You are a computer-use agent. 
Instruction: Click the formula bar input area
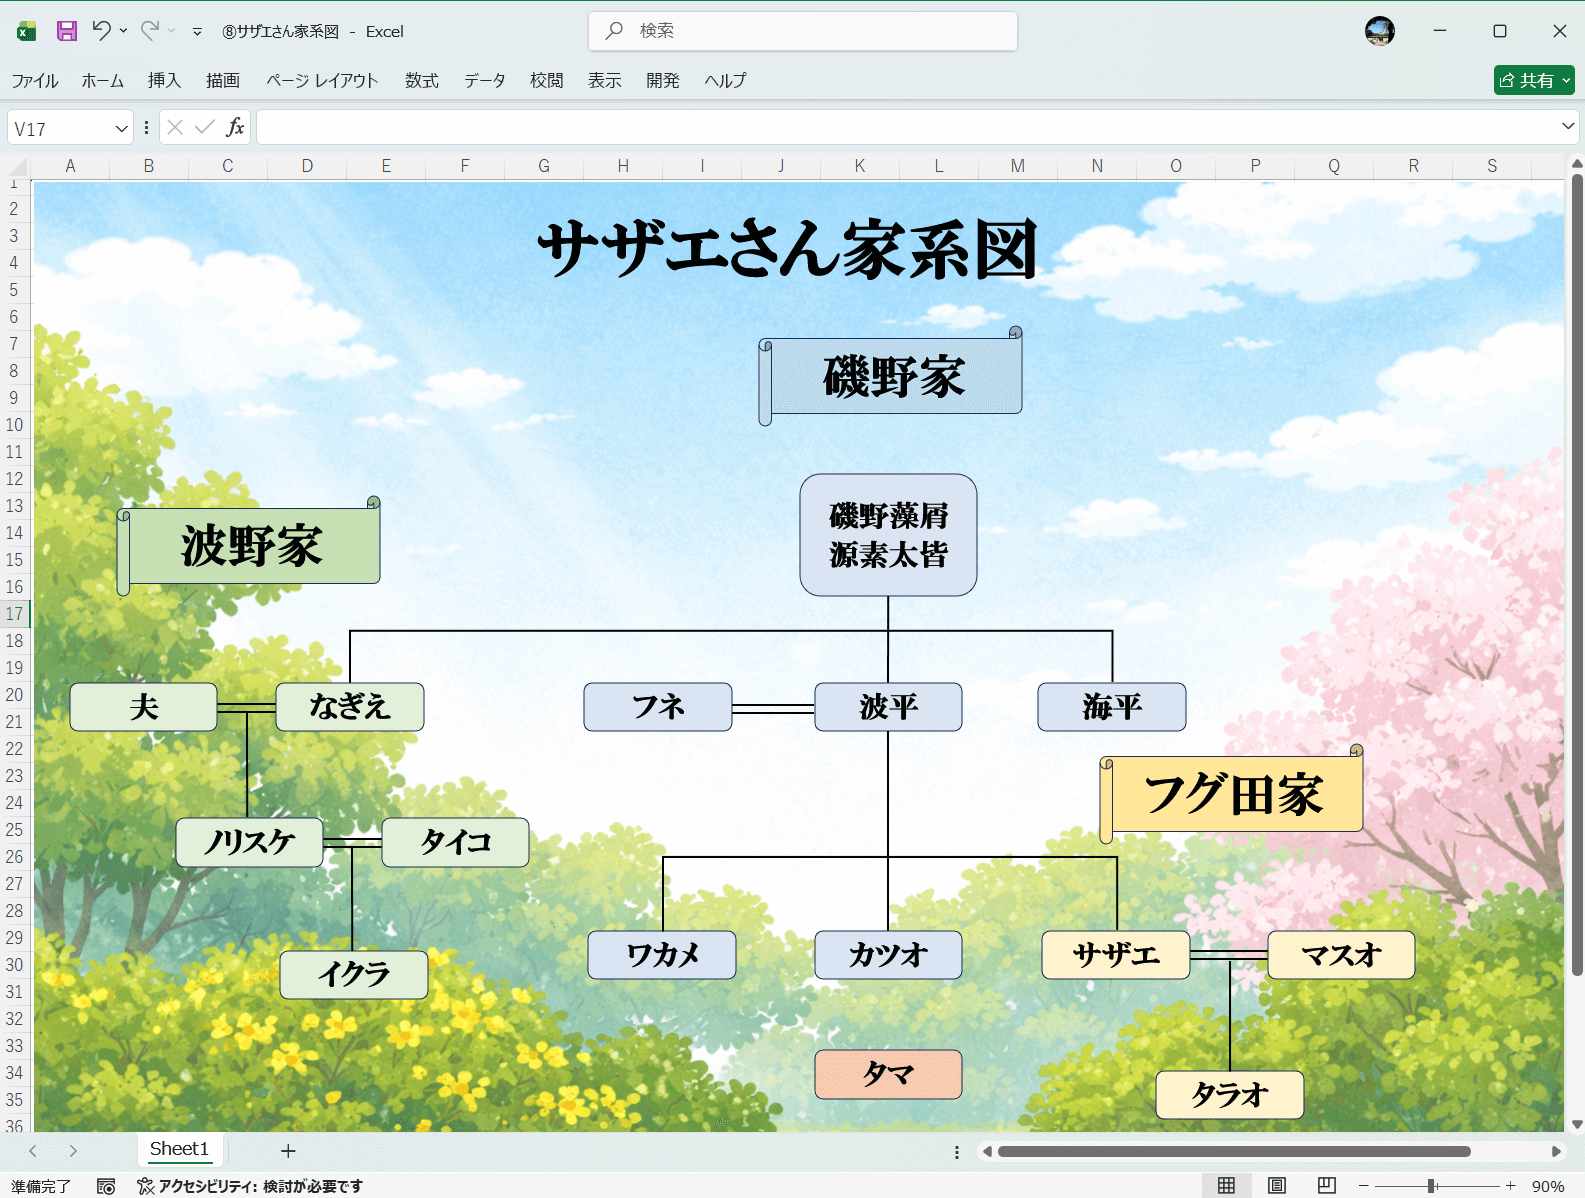click(x=906, y=127)
